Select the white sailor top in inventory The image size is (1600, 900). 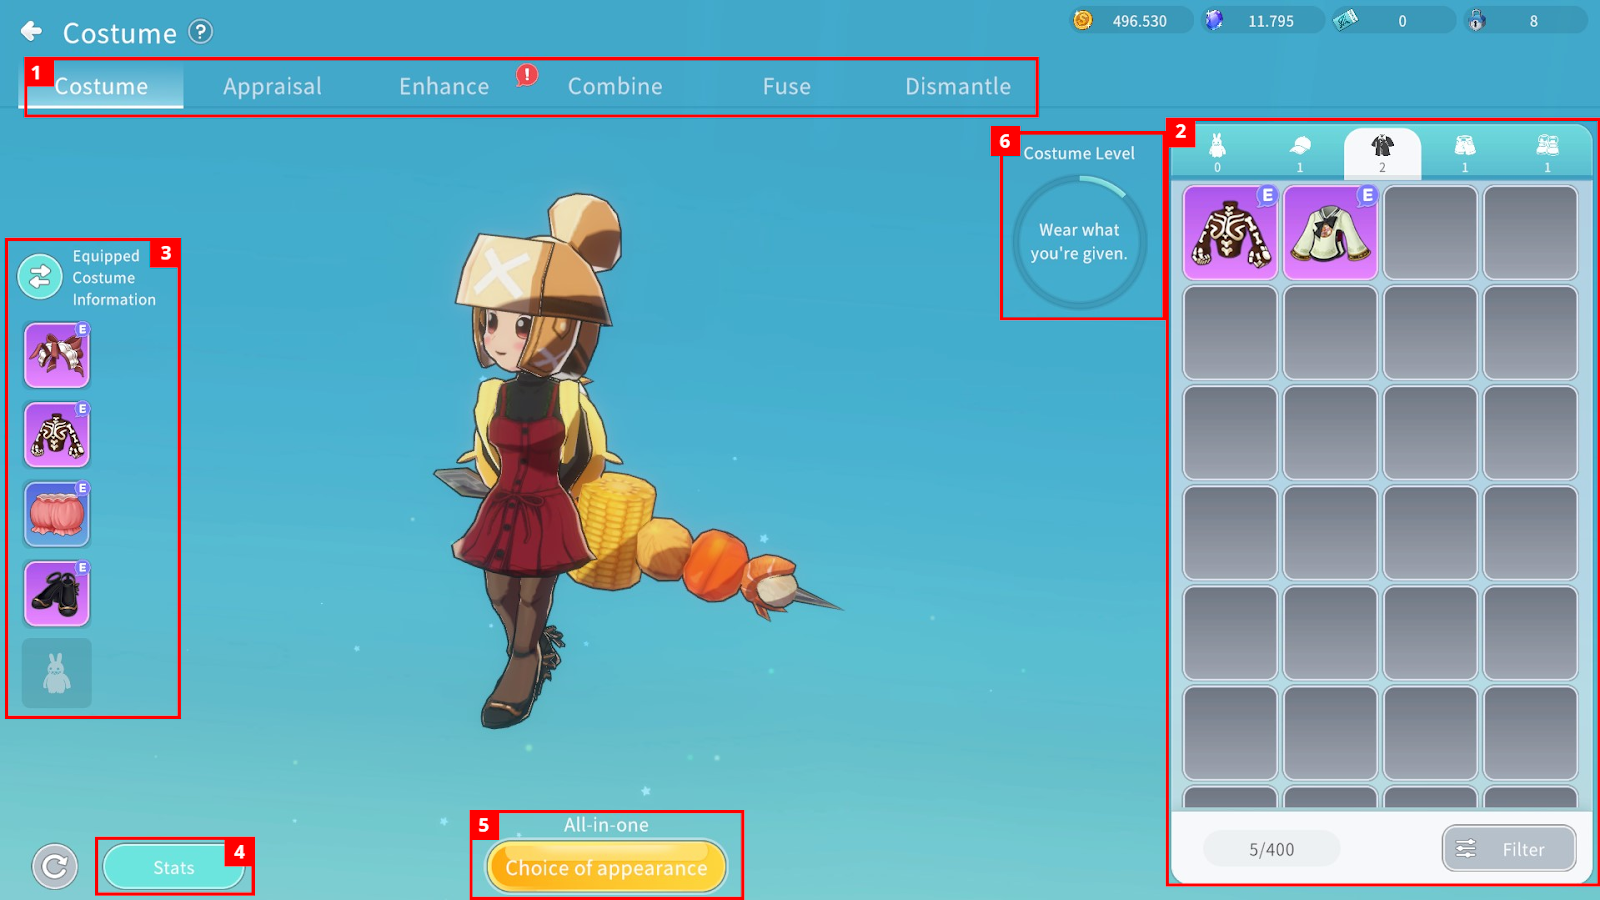pos(1330,233)
